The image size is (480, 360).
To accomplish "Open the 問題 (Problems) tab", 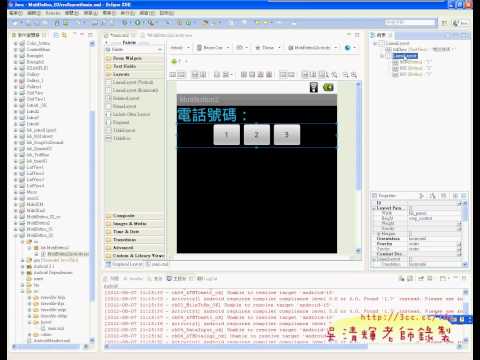I will point(112,278).
